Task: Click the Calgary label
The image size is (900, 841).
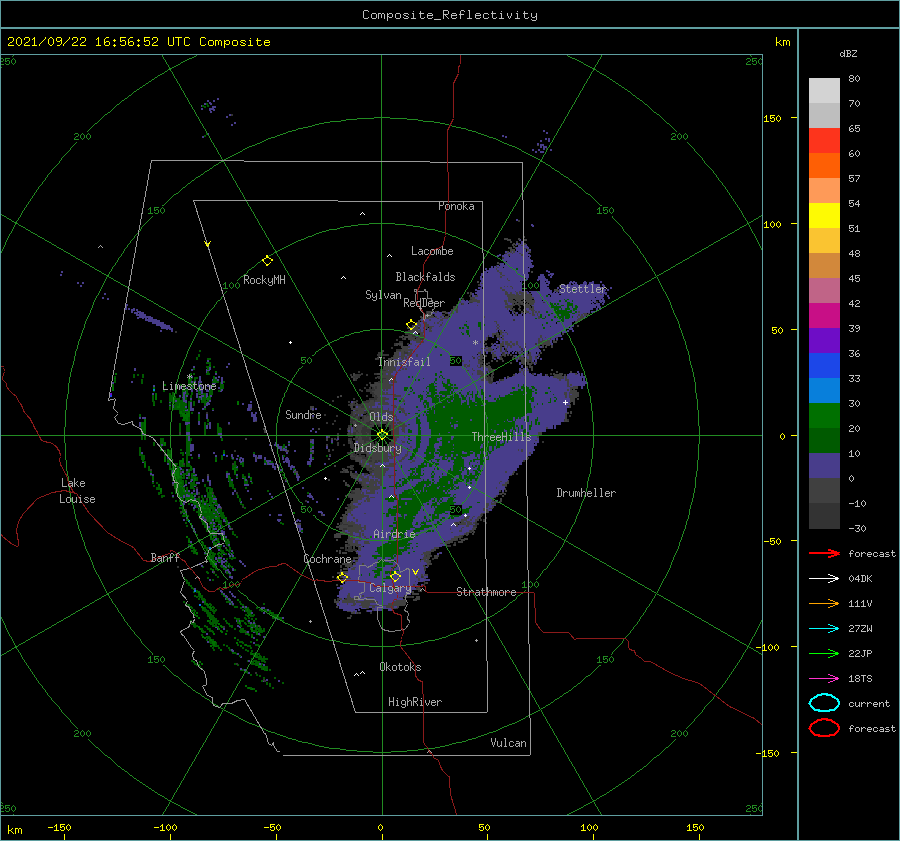Action: pos(390,588)
